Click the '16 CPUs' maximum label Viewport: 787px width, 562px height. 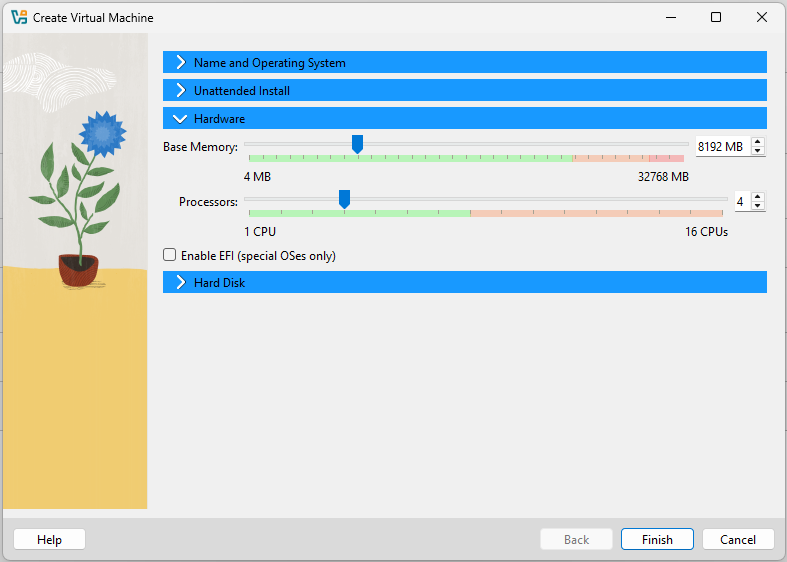click(x=706, y=232)
